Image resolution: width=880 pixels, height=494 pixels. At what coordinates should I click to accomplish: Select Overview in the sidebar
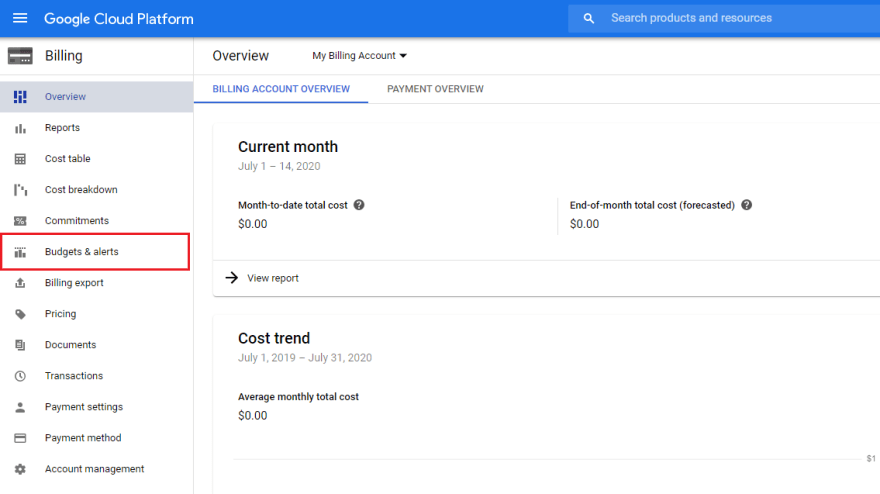pos(97,97)
